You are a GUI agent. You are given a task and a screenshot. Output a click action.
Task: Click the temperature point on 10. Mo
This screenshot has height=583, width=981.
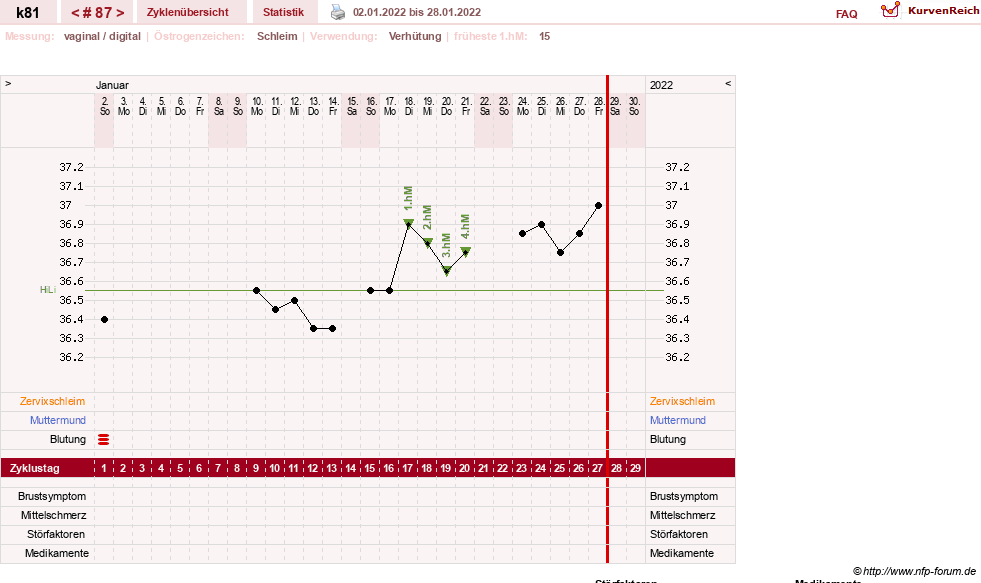pyautogui.click(x=257, y=291)
